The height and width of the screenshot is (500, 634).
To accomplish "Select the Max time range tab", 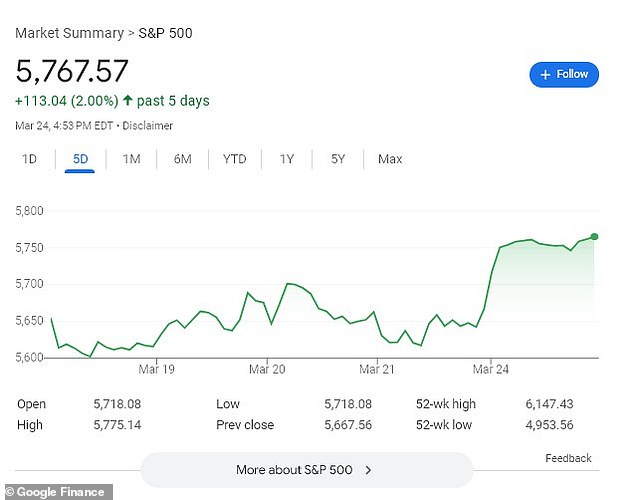I will point(390,159).
